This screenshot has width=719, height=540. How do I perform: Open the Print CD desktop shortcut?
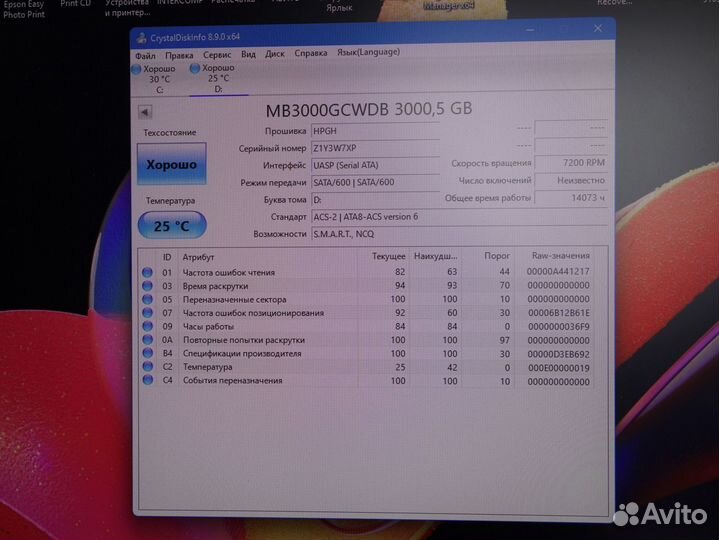(76, 4)
